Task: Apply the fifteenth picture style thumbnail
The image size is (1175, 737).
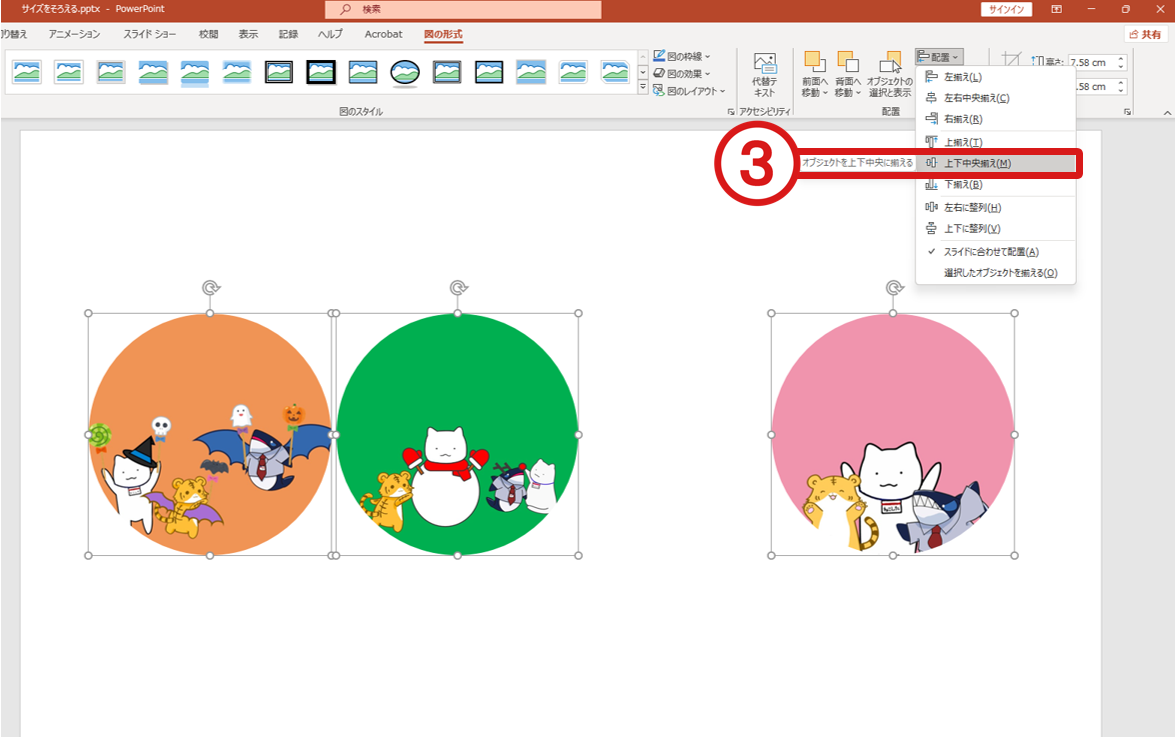Action: point(614,72)
